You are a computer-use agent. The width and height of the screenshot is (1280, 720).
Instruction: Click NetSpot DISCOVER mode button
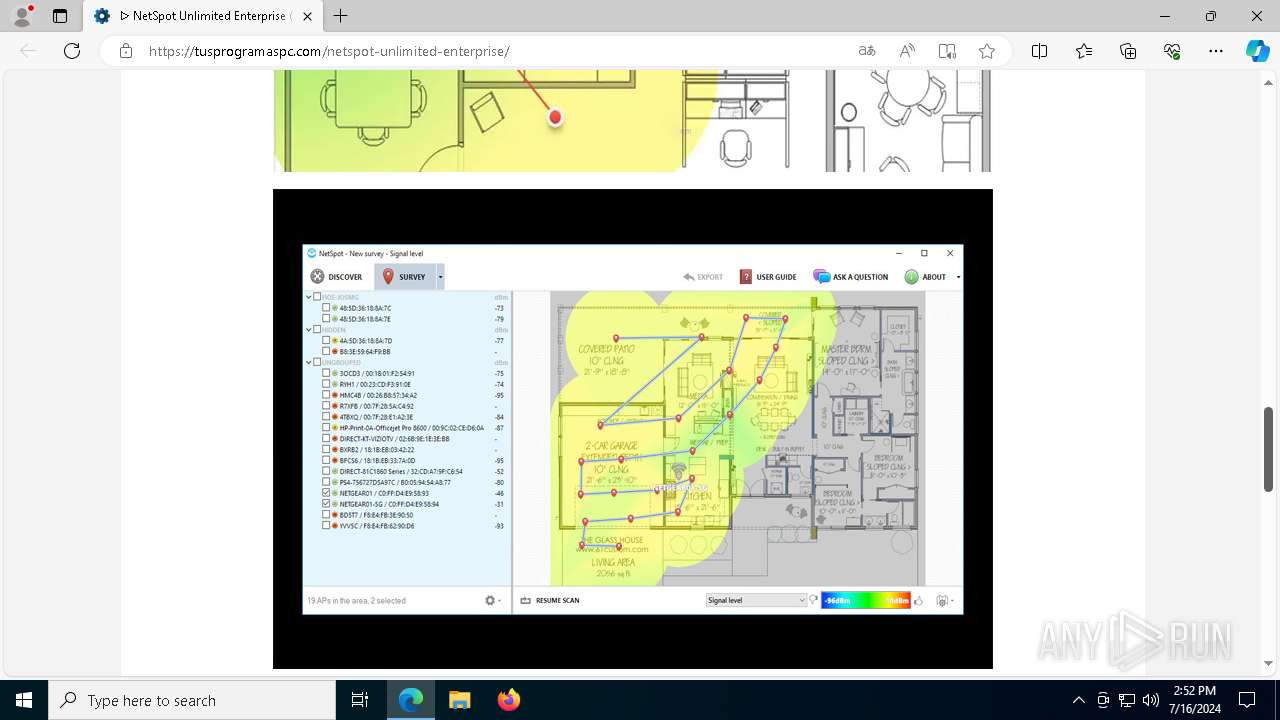tap(337, 277)
